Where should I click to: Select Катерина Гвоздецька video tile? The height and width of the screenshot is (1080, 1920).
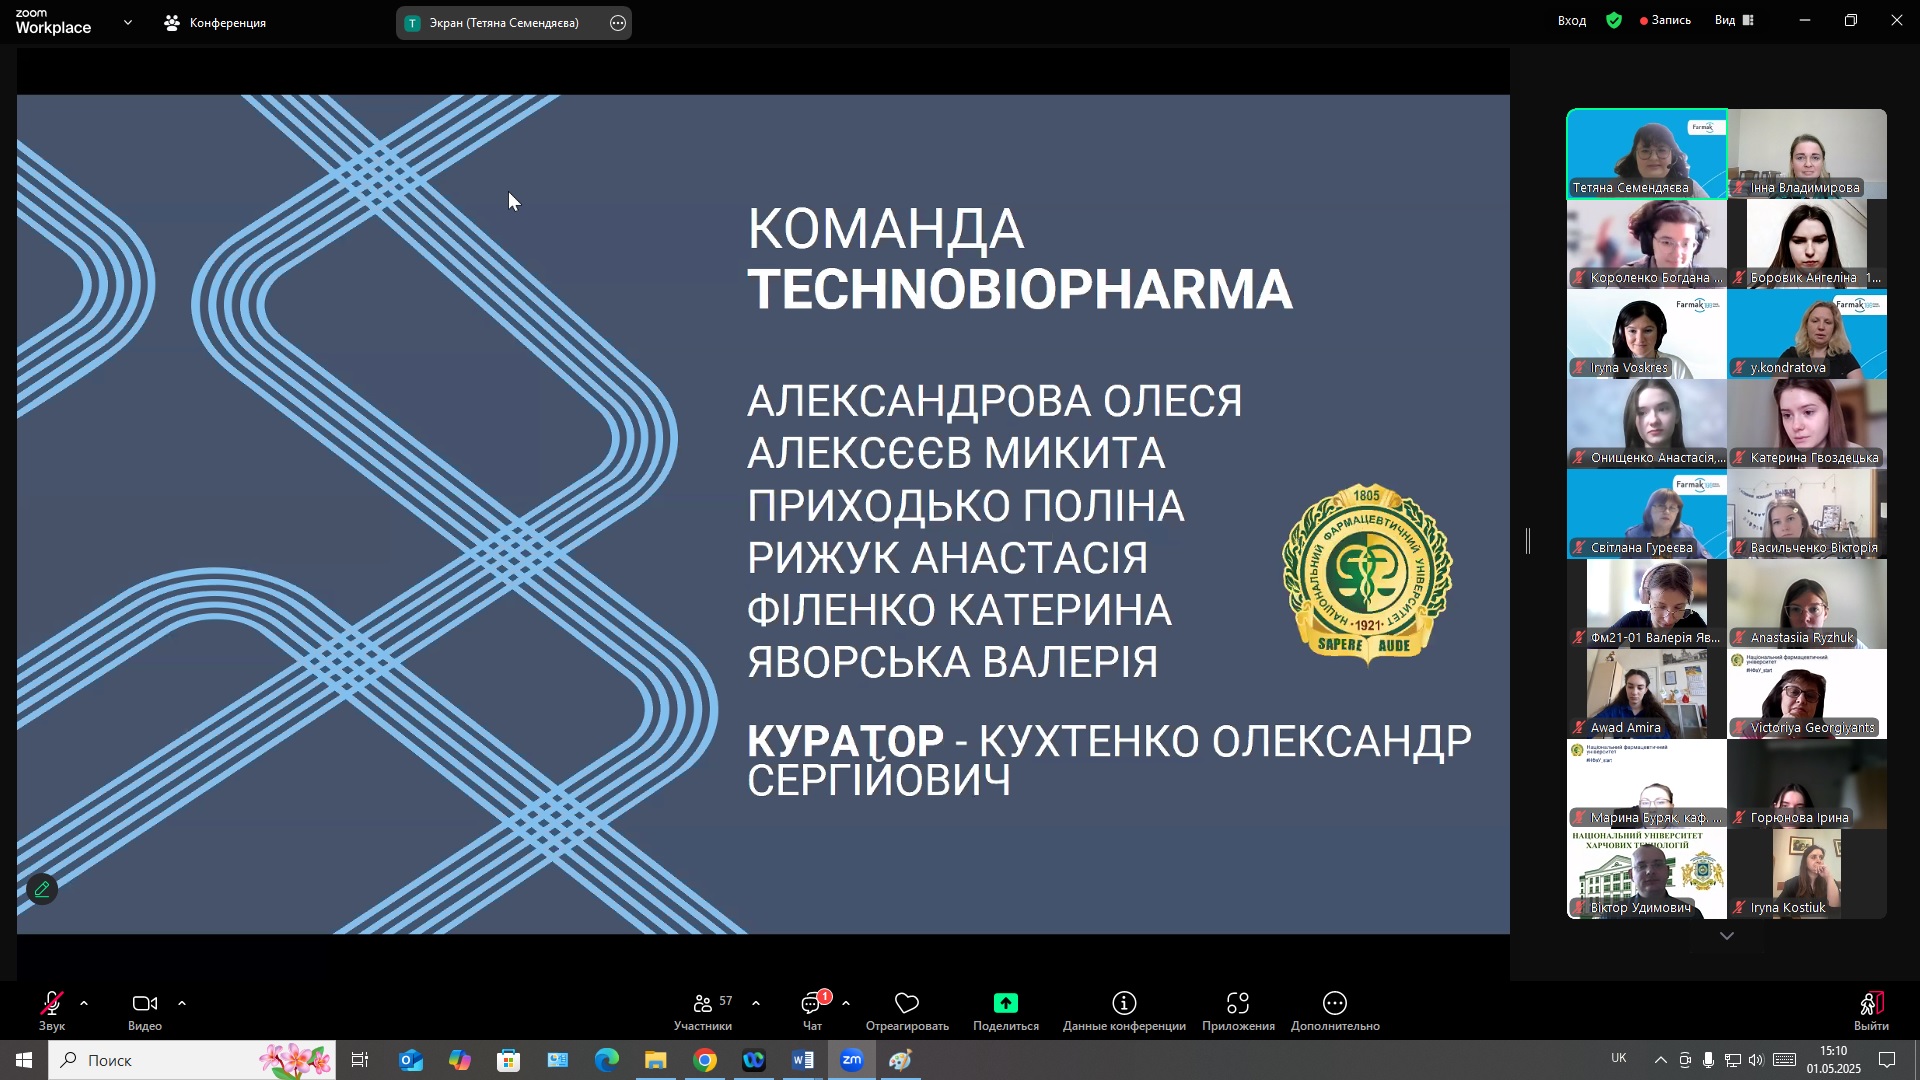click(x=1807, y=424)
